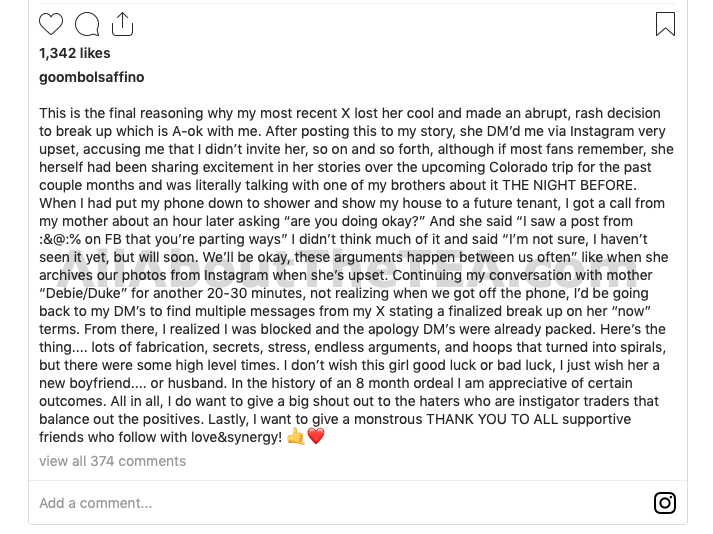This screenshot has height=534, width=713.
Task: Open Instagram via the camera logo icon
Action: click(x=665, y=503)
